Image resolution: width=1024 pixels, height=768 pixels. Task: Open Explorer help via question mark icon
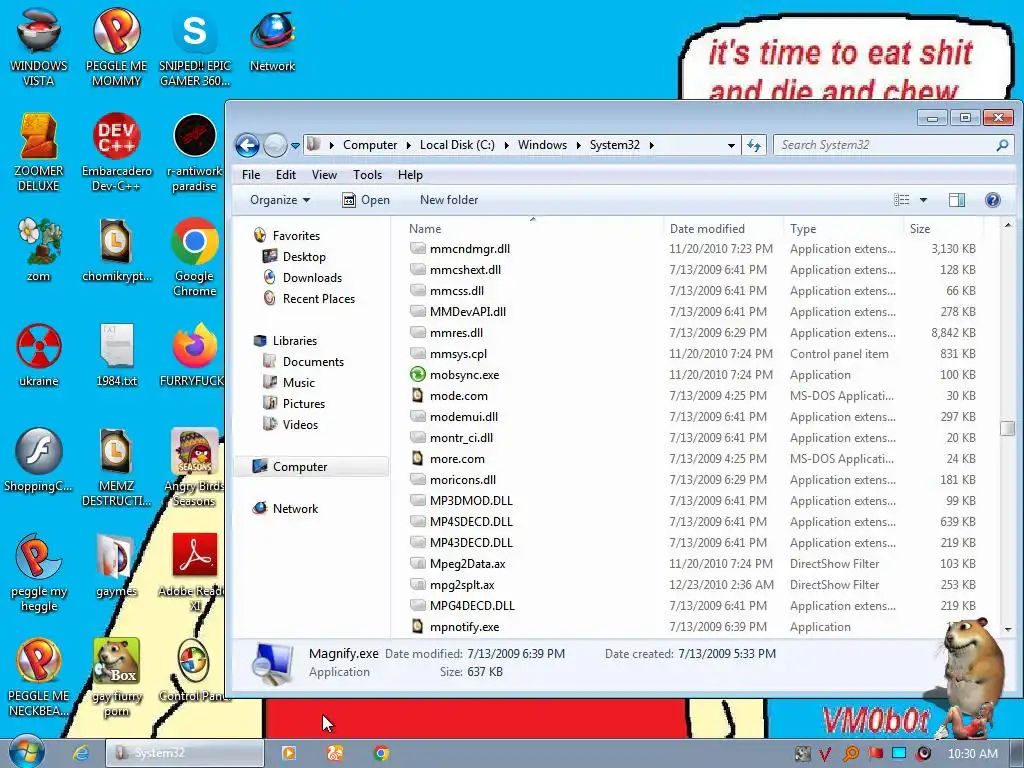(x=993, y=200)
